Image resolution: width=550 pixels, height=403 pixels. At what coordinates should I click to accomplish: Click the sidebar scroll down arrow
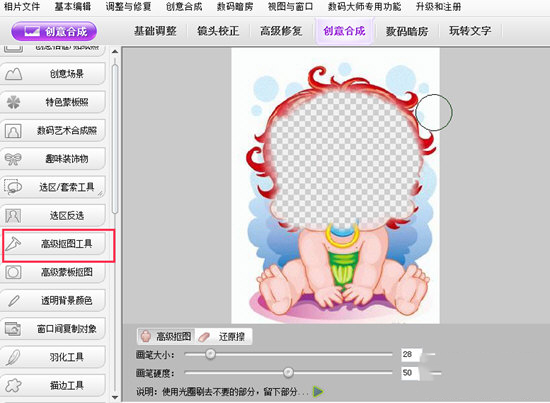click(115, 397)
